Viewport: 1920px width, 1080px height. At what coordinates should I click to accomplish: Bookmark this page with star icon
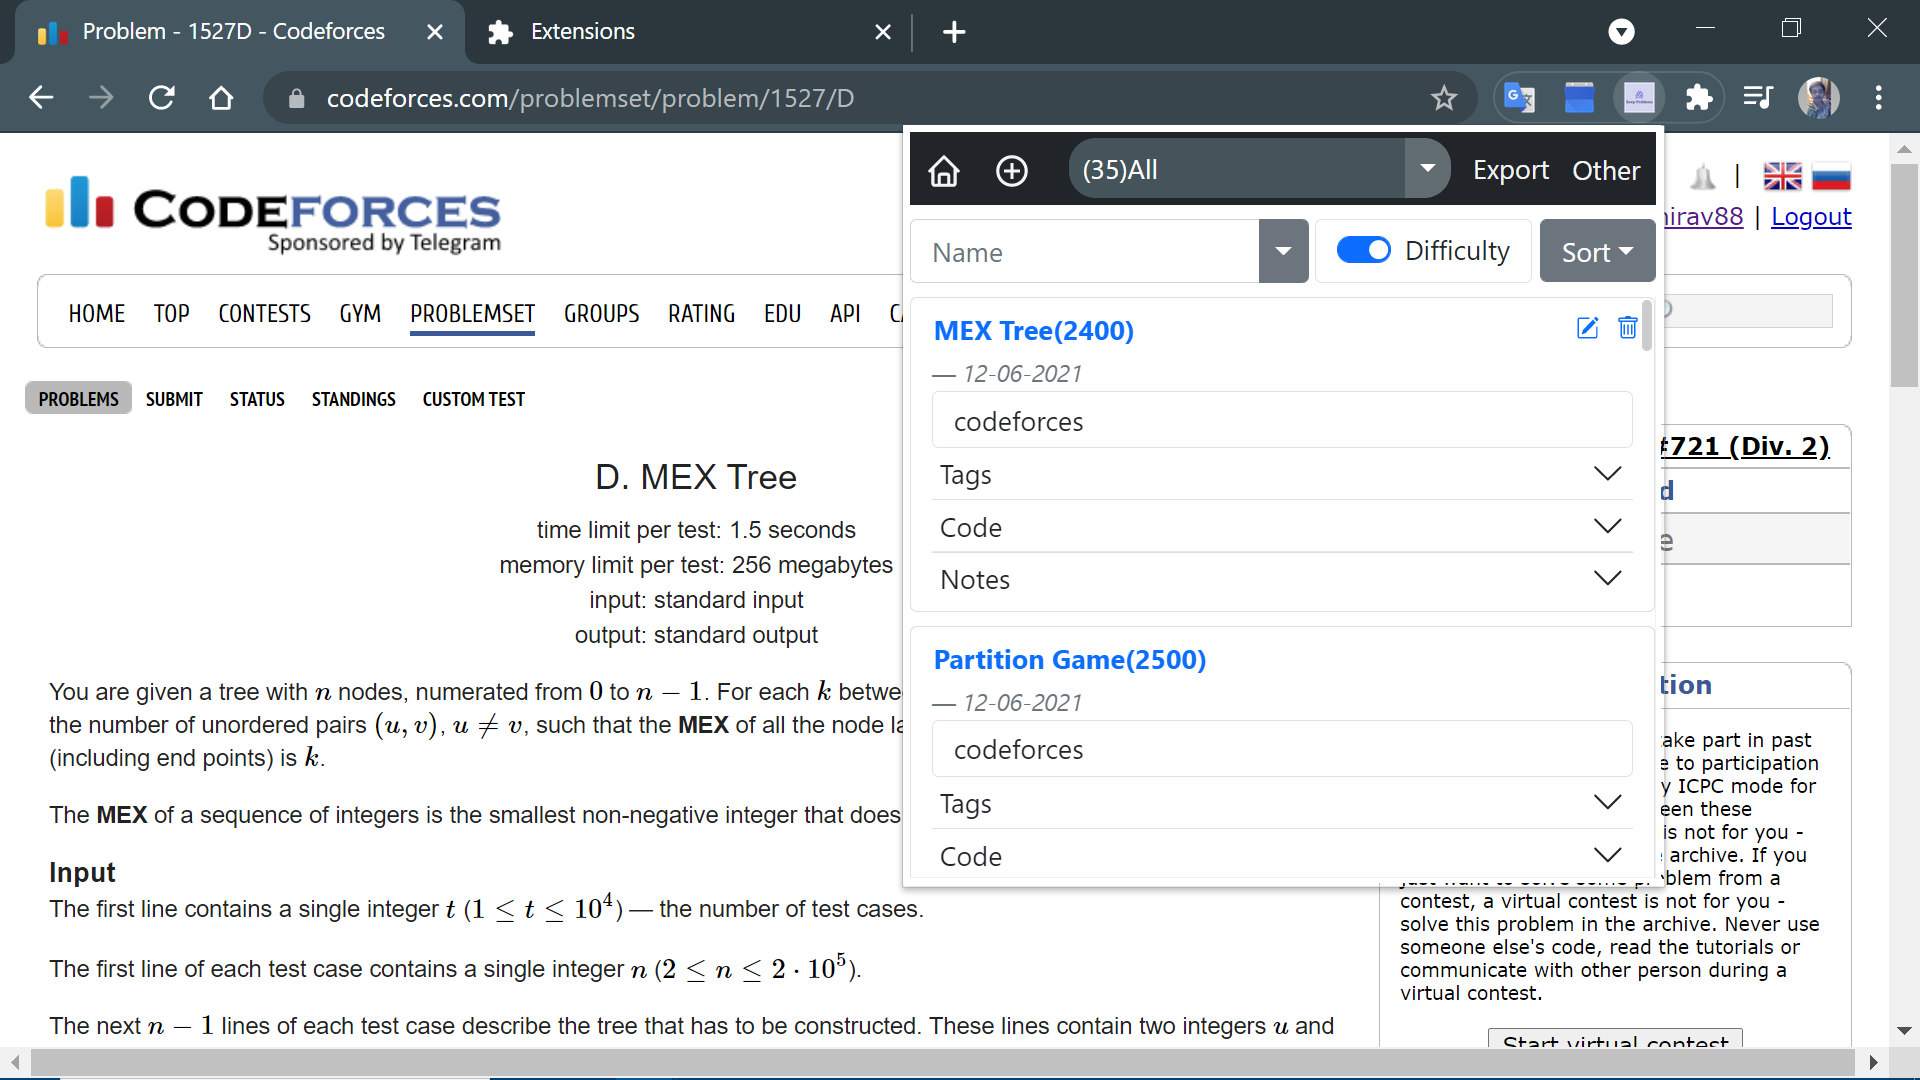[1443, 98]
